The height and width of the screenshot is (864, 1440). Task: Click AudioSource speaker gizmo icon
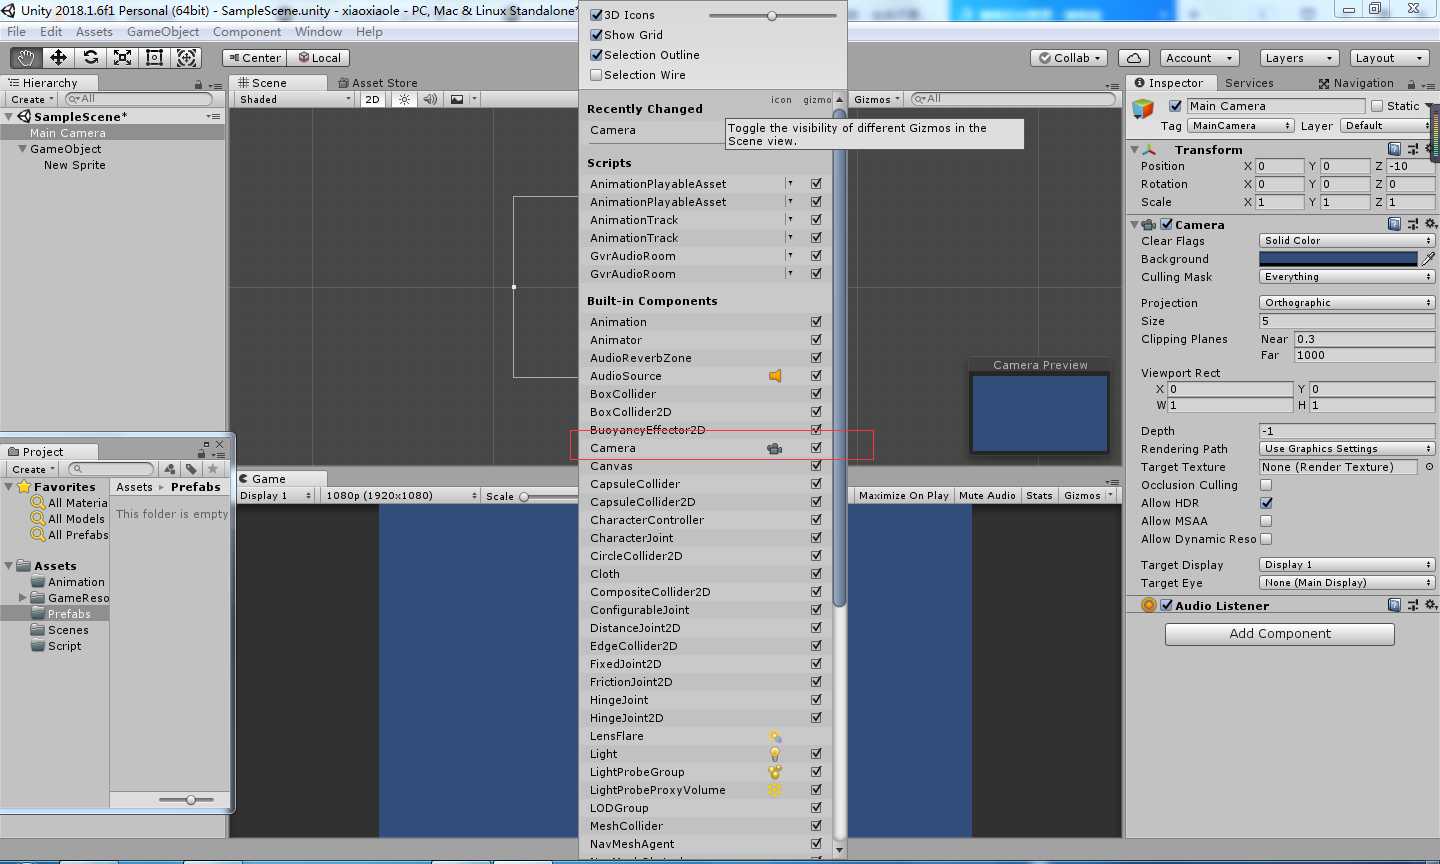[x=775, y=376]
